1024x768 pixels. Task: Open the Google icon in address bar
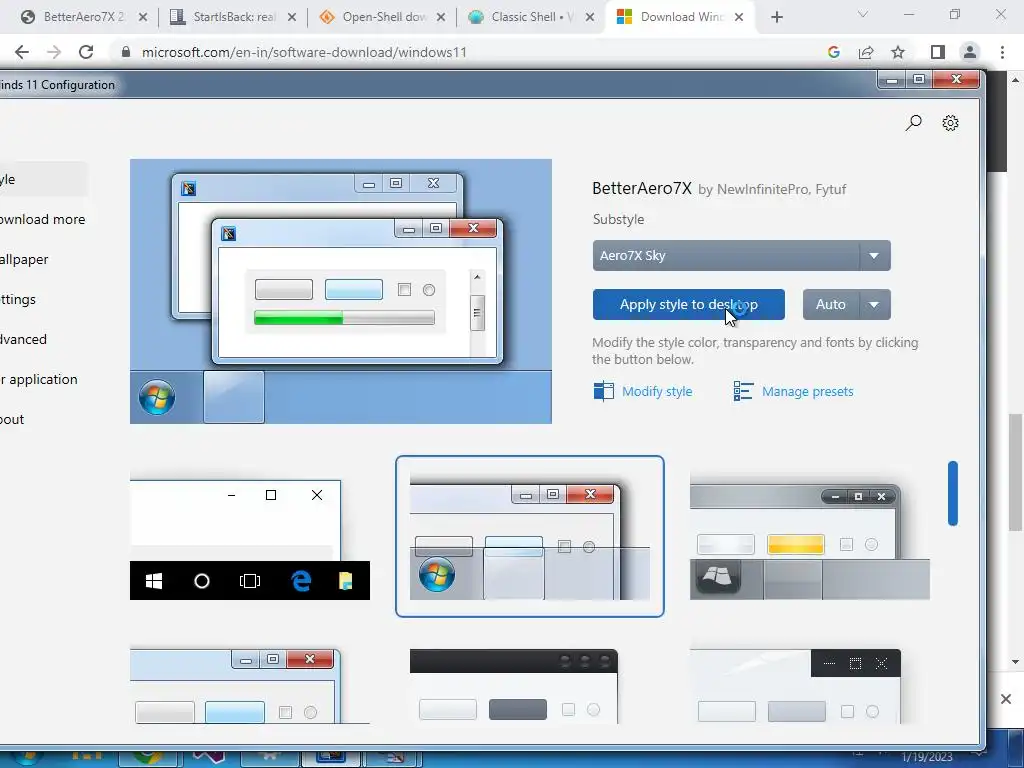tap(833, 52)
